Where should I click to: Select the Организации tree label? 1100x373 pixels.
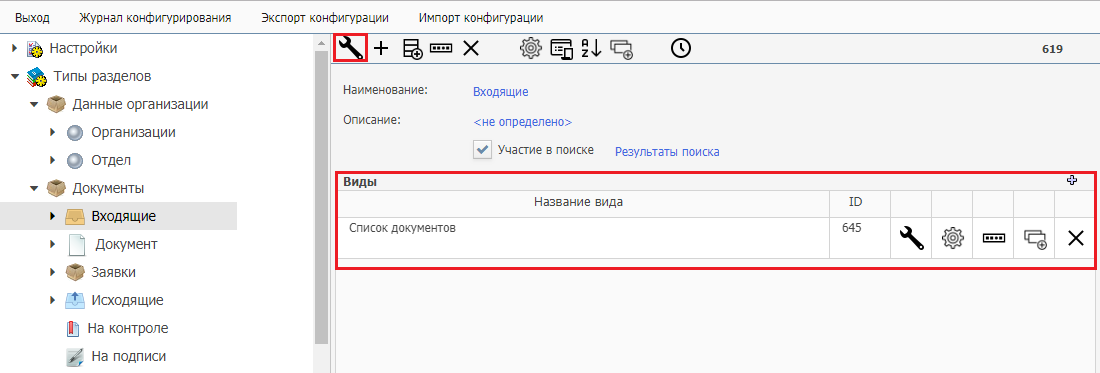(x=133, y=133)
